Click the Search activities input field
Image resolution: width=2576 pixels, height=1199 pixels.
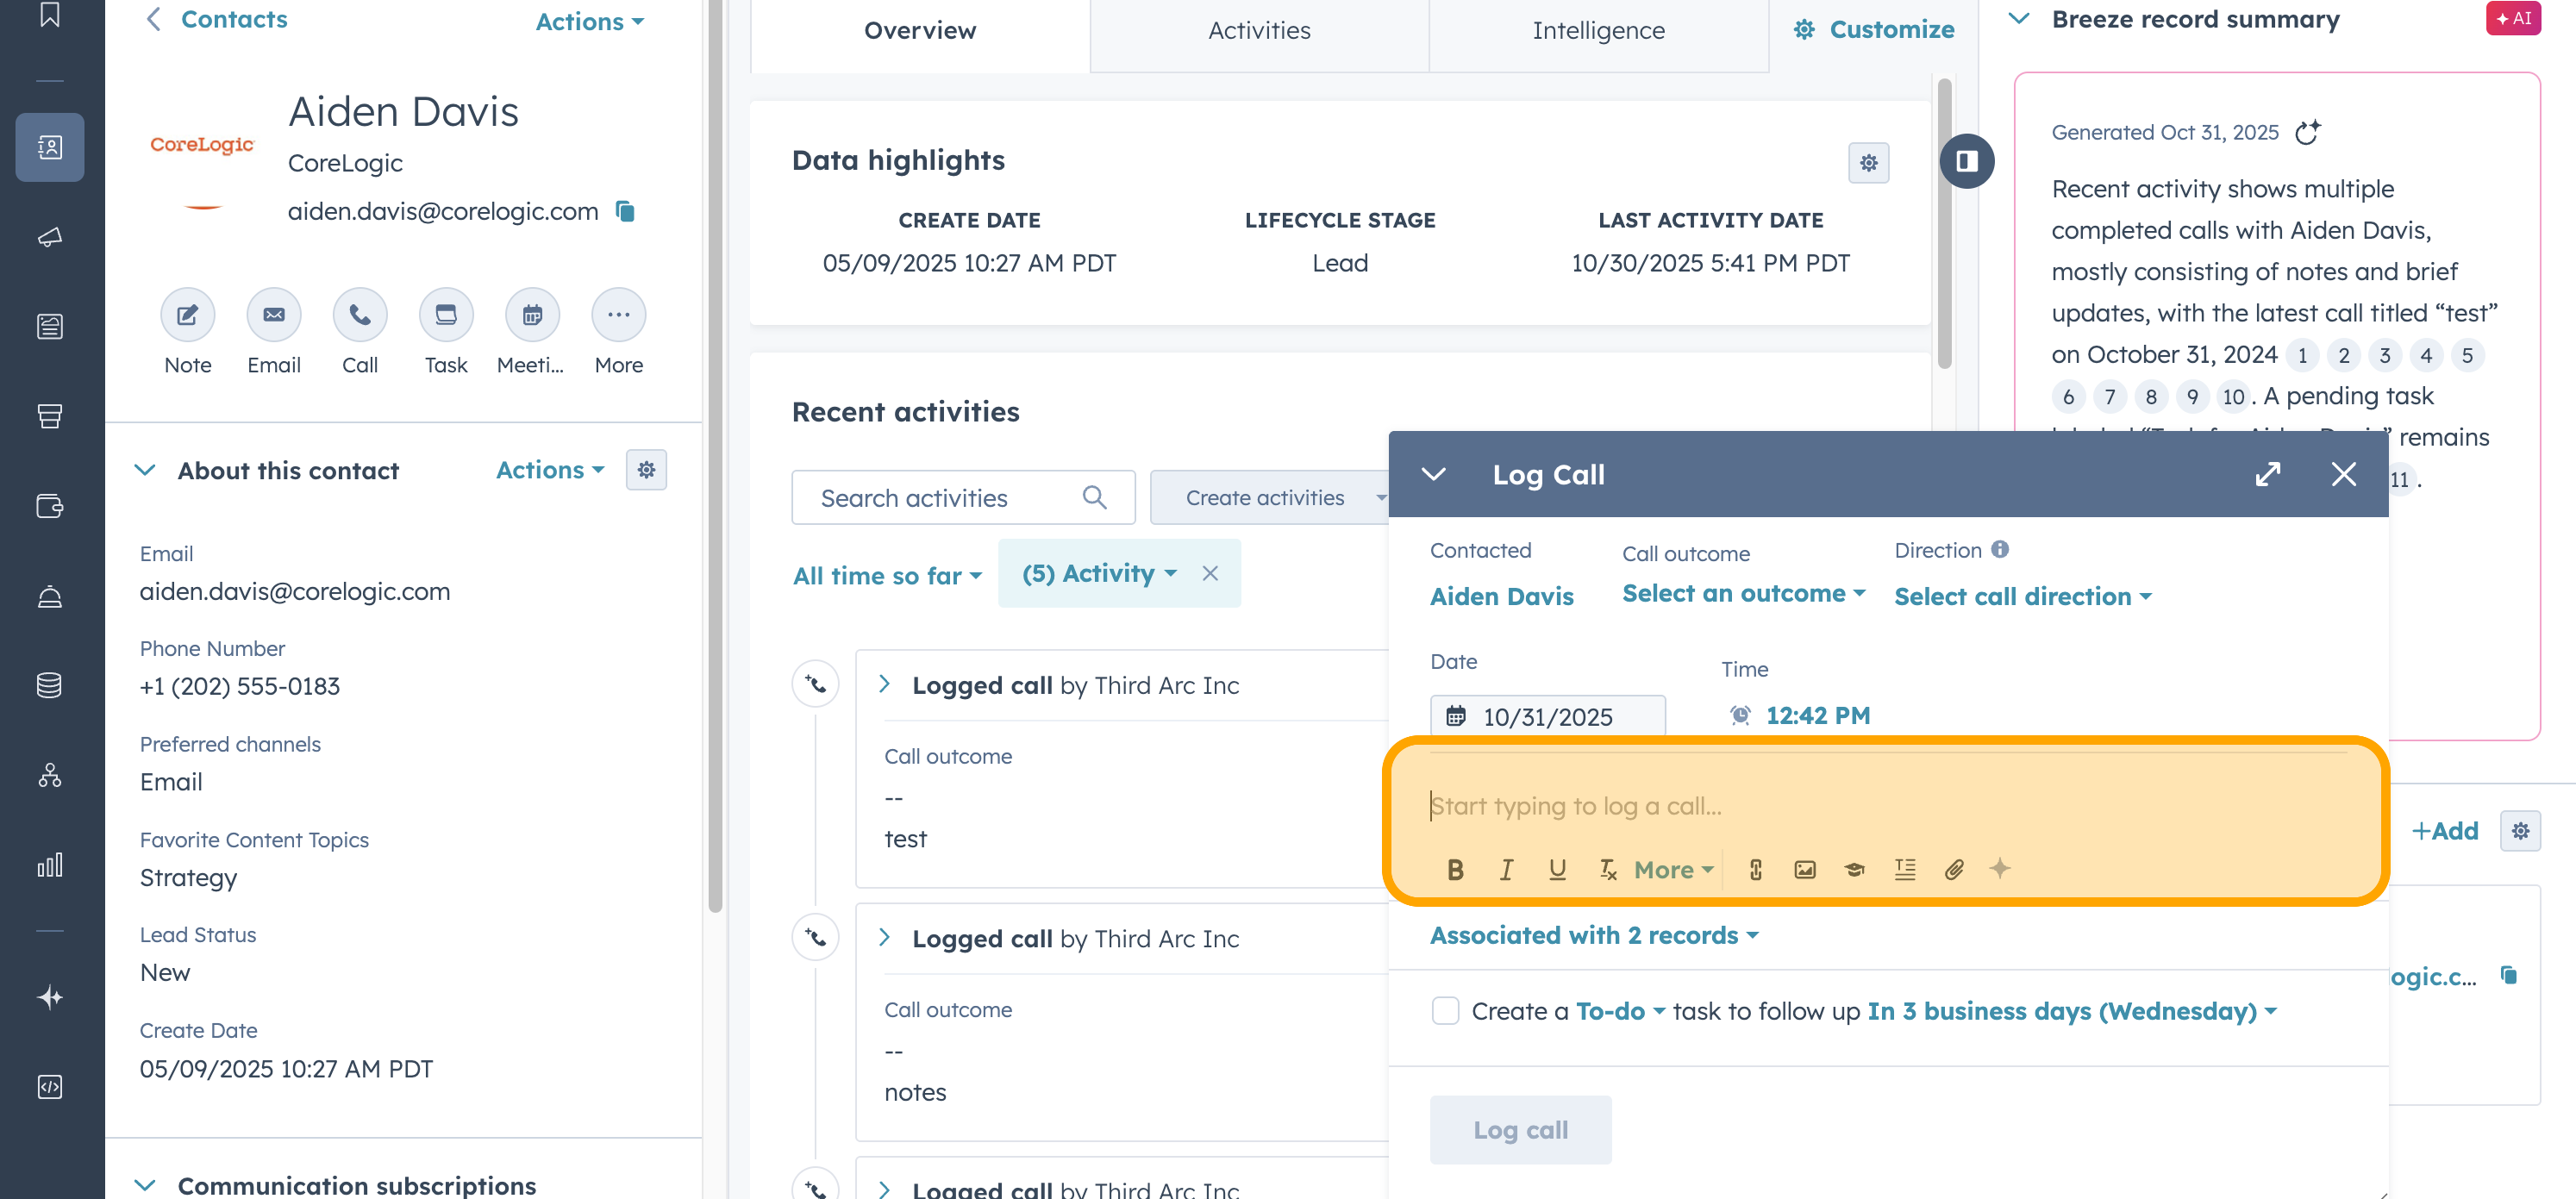click(x=944, y=497)
